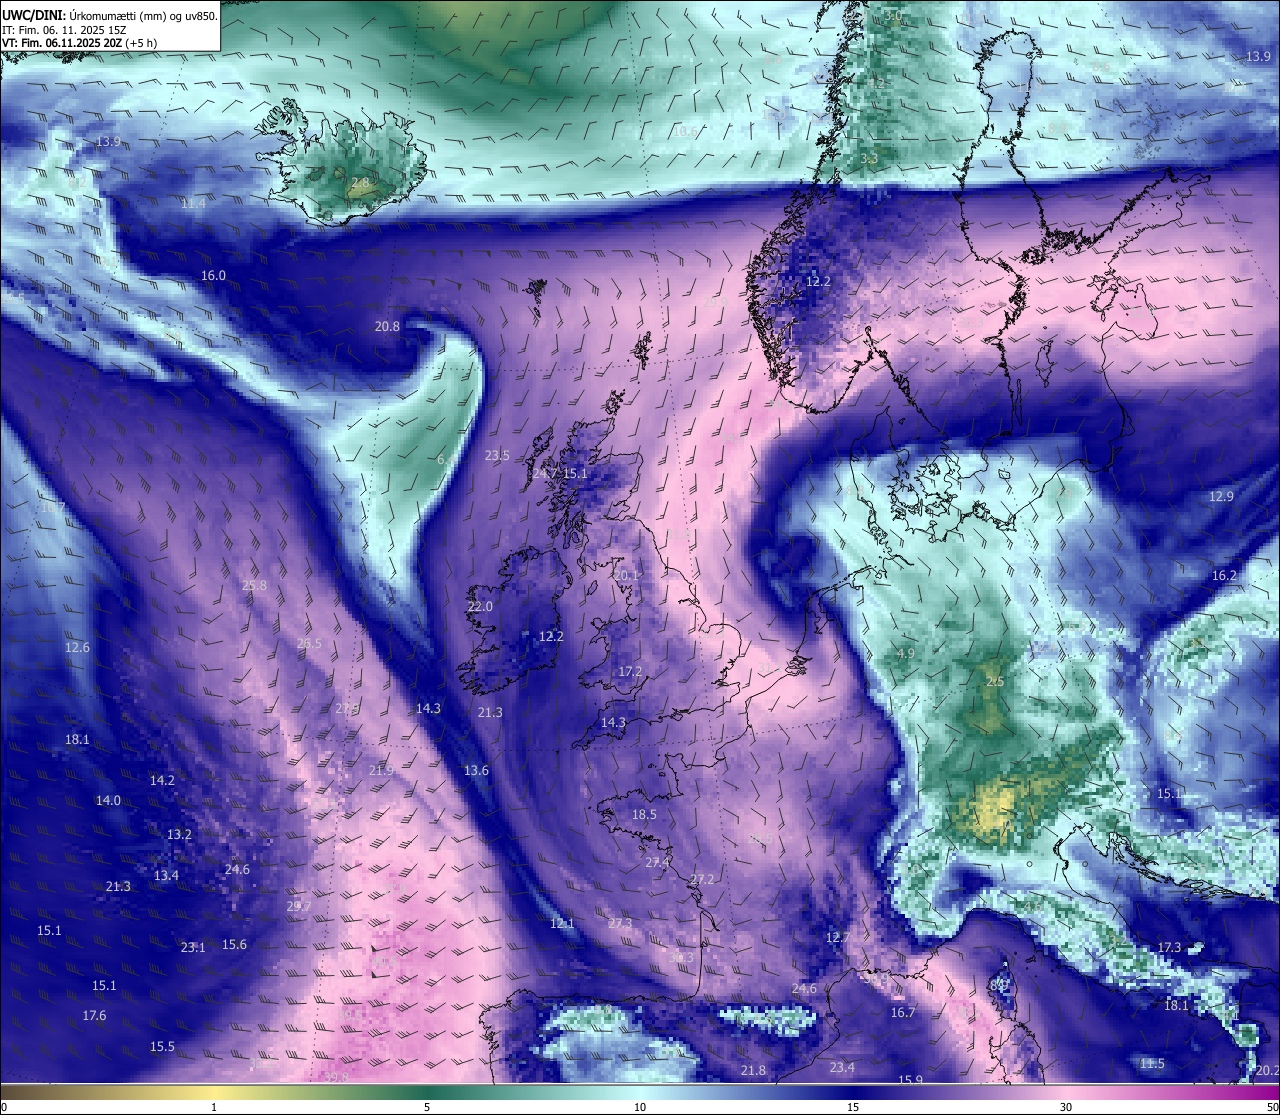Click the 23.4 value near the bottom

(x=842, y=1068)
